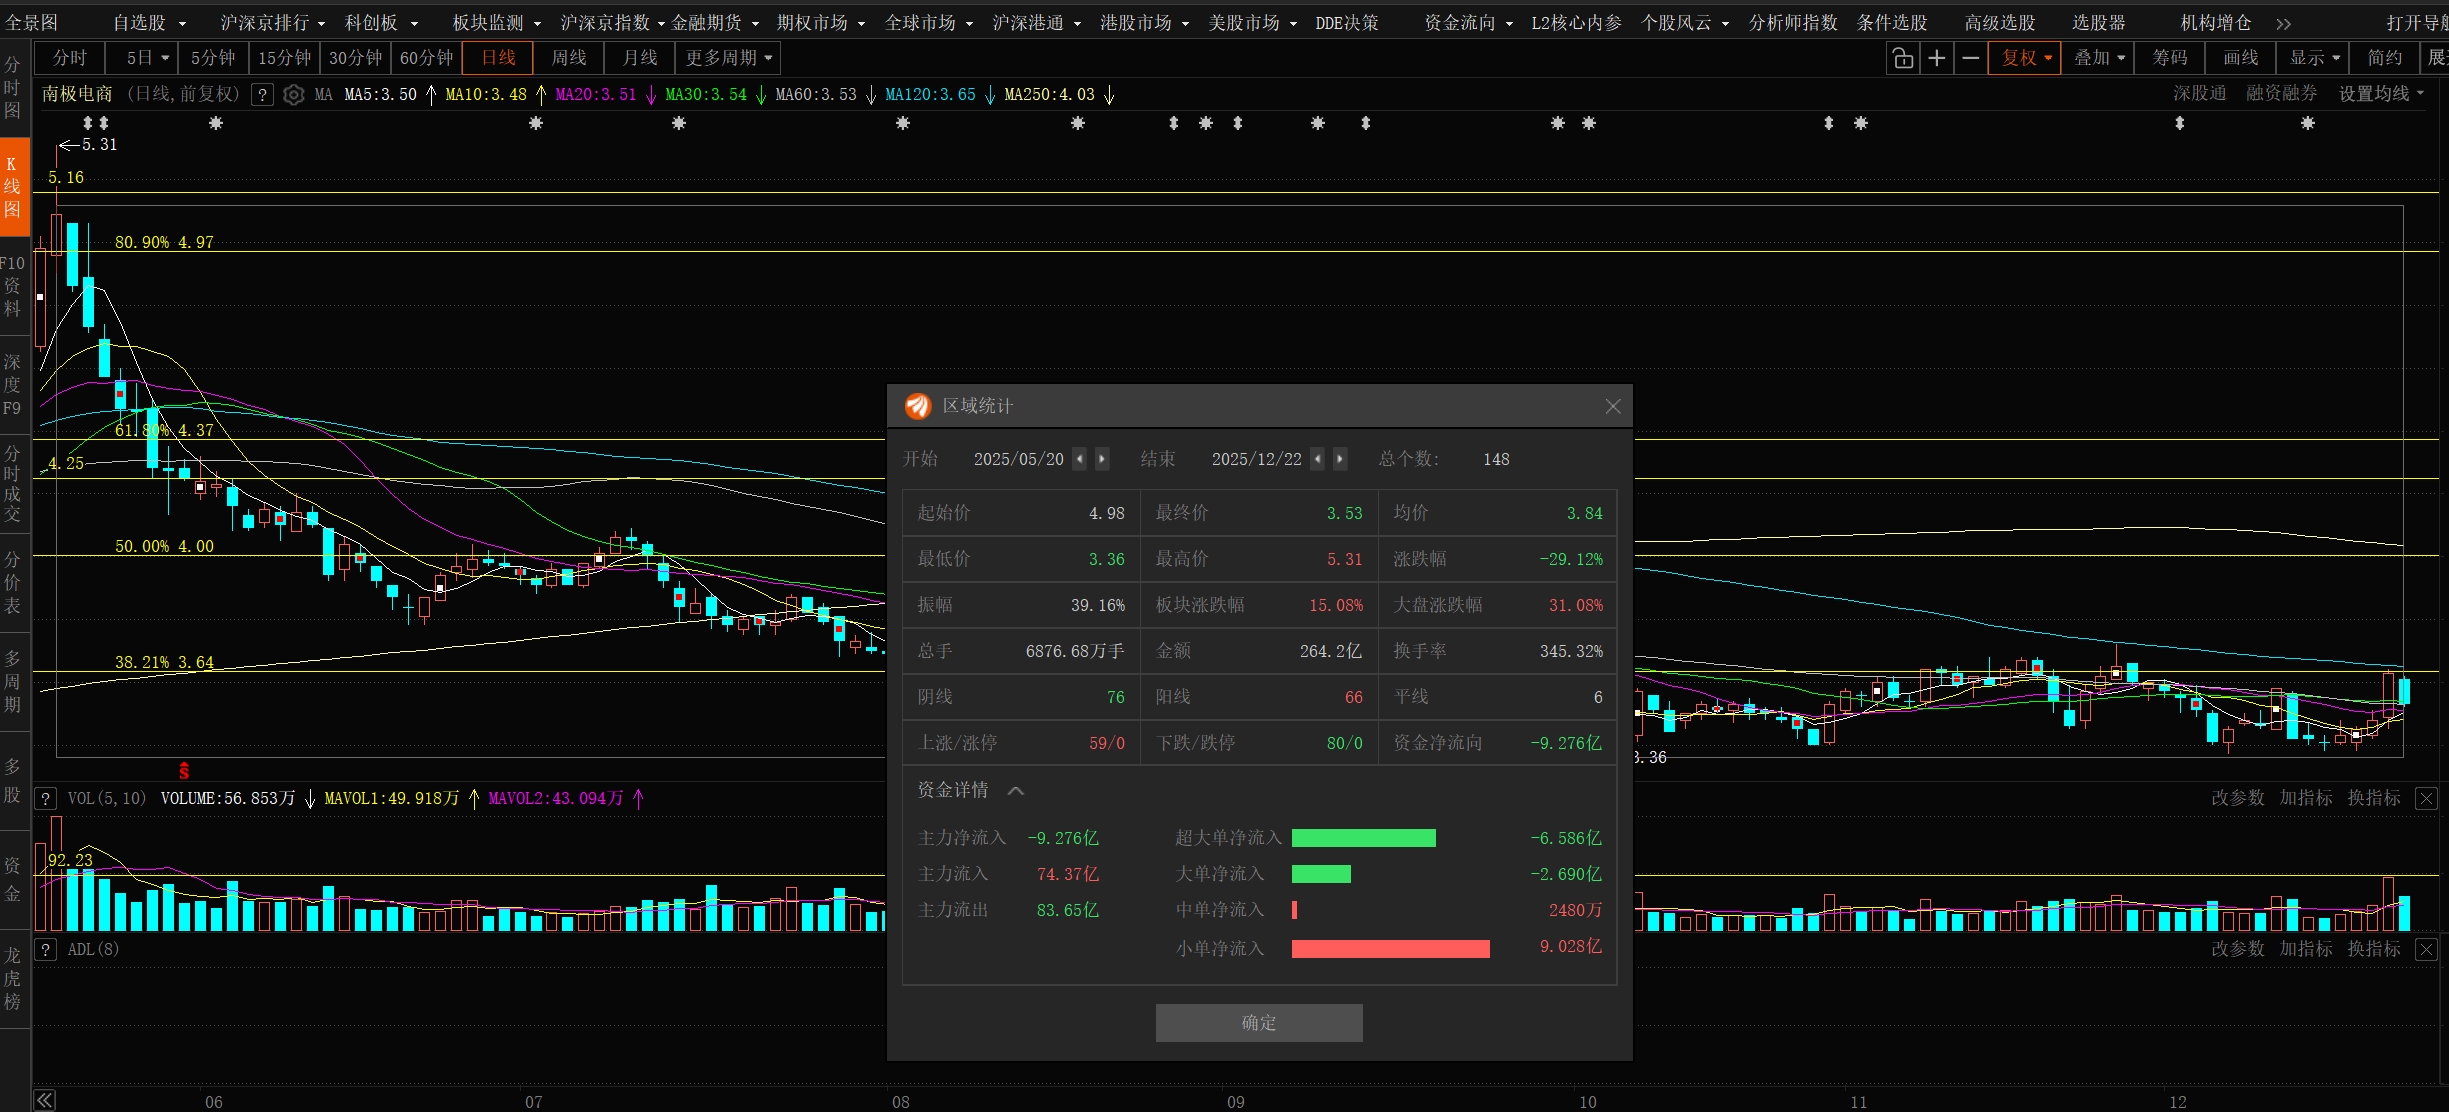Screen dimensions: 2449x1112
Task: Click VOL indicator help question icon
Action: (x=46, y=798)
